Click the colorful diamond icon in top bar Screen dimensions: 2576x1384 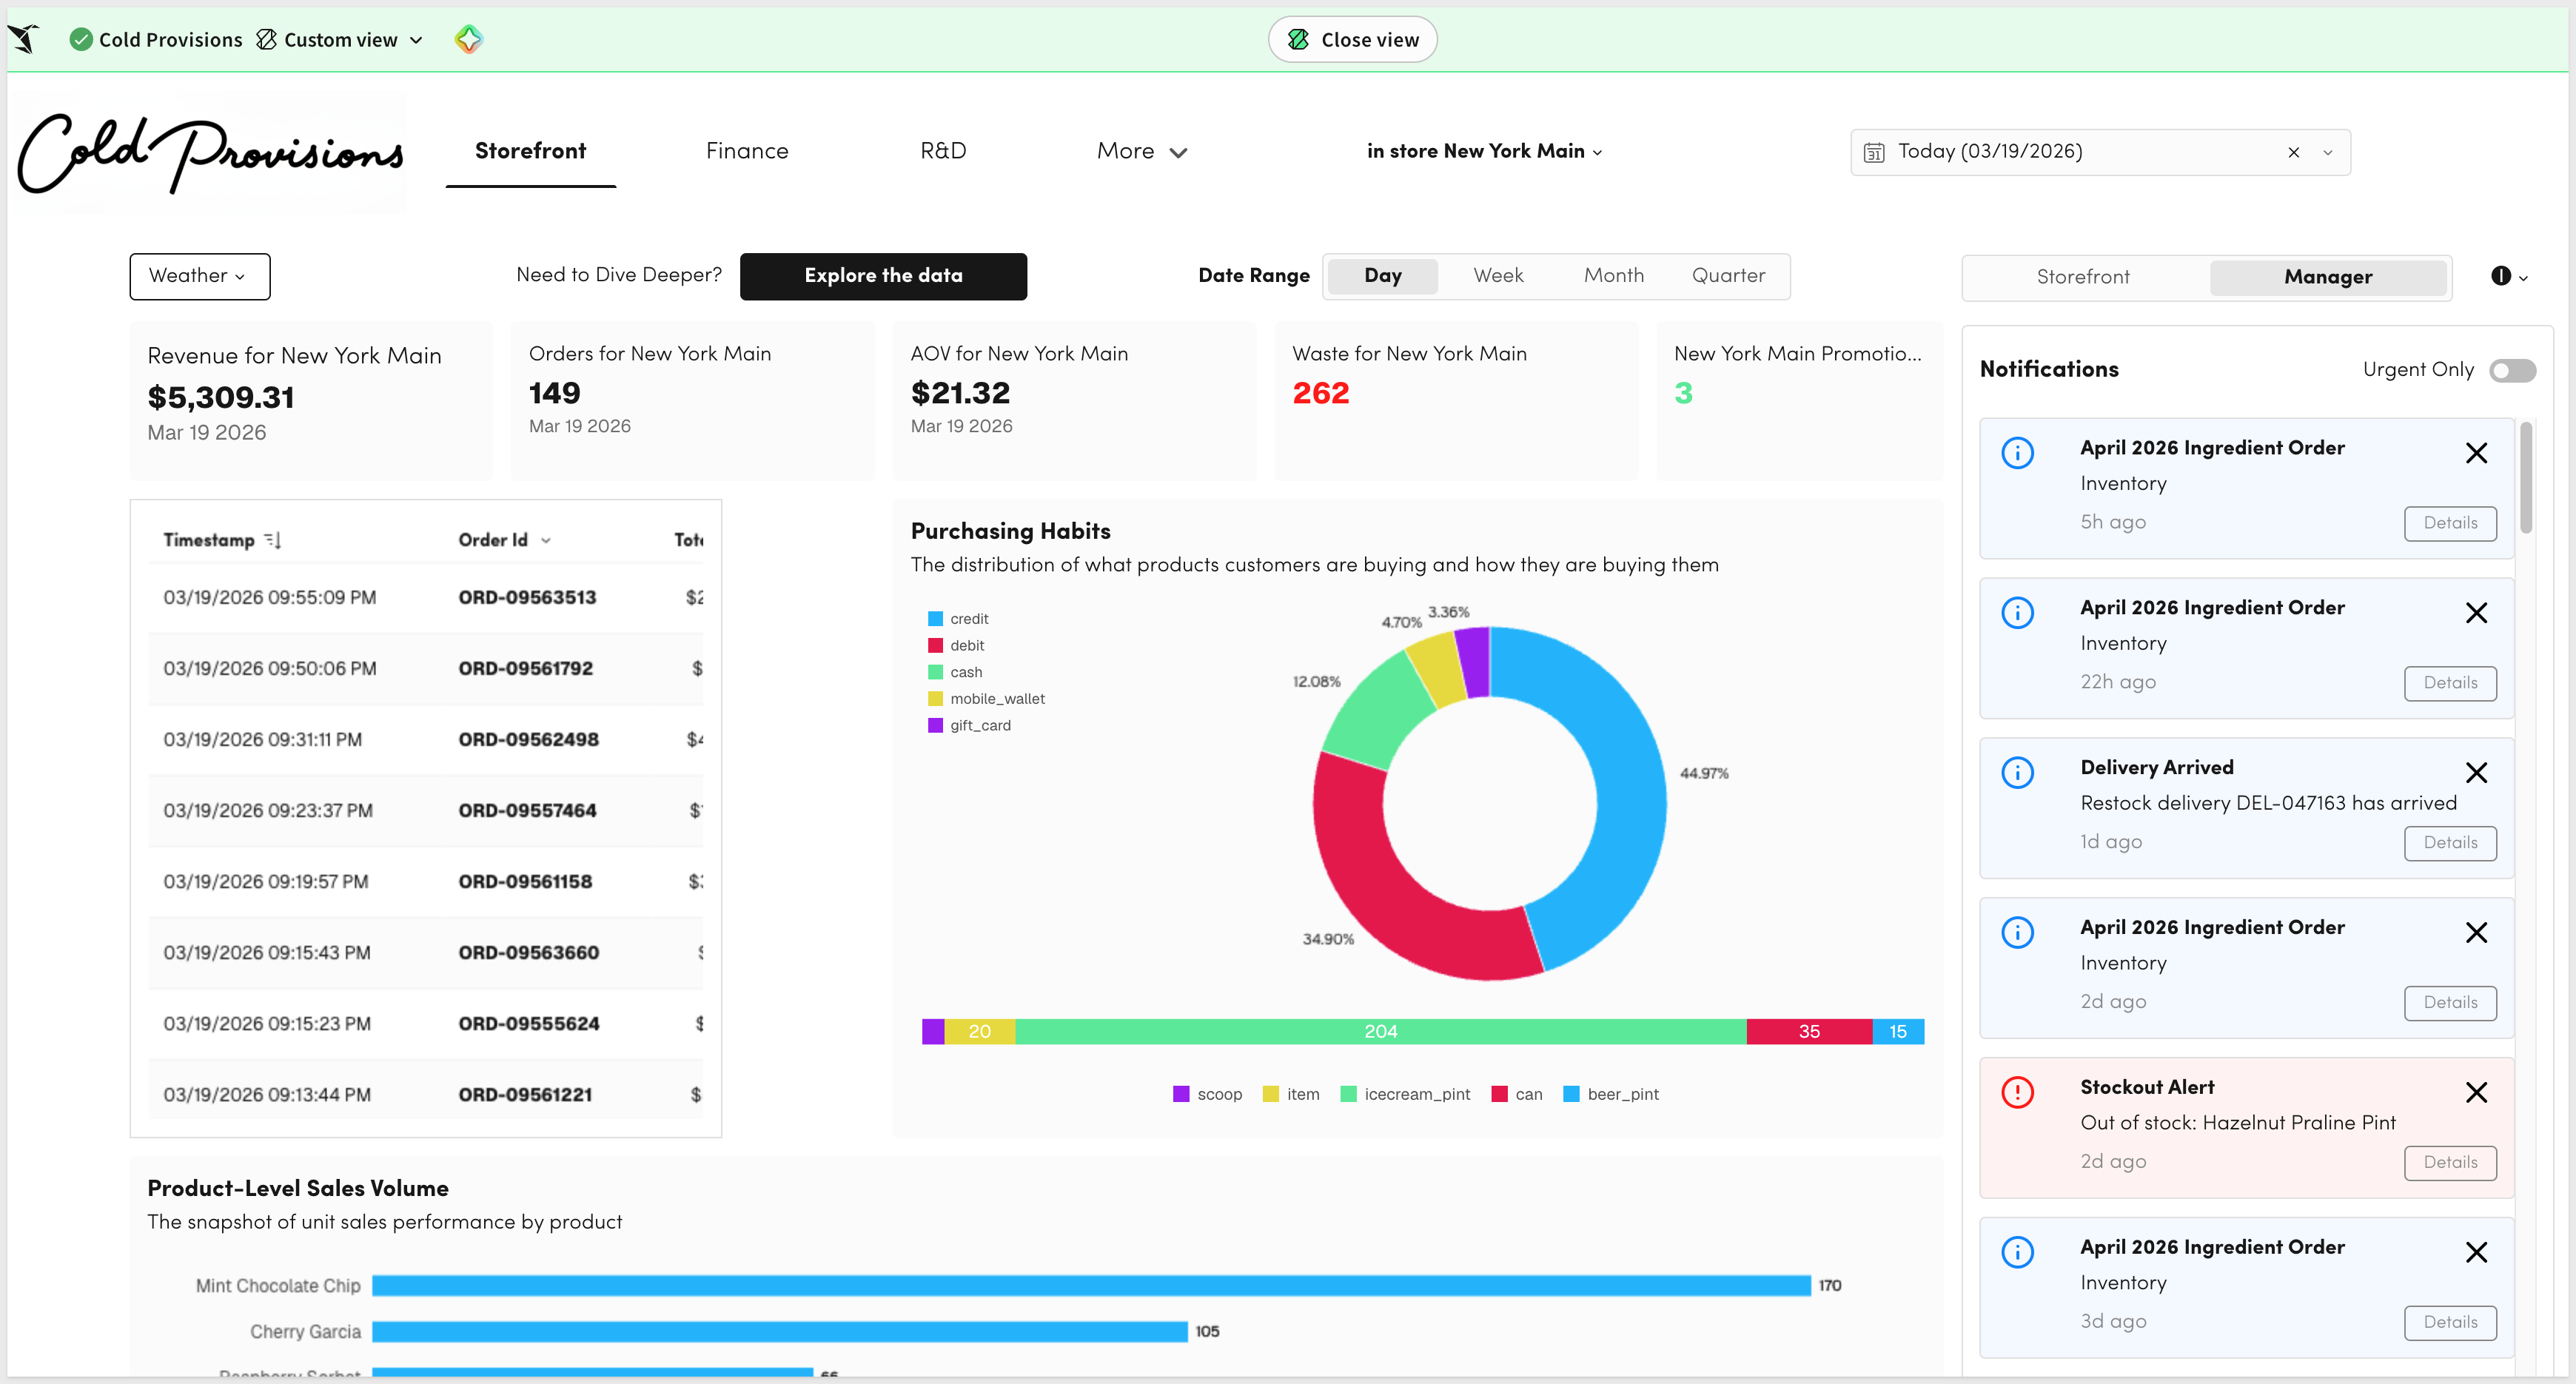[x=468, y=39]
